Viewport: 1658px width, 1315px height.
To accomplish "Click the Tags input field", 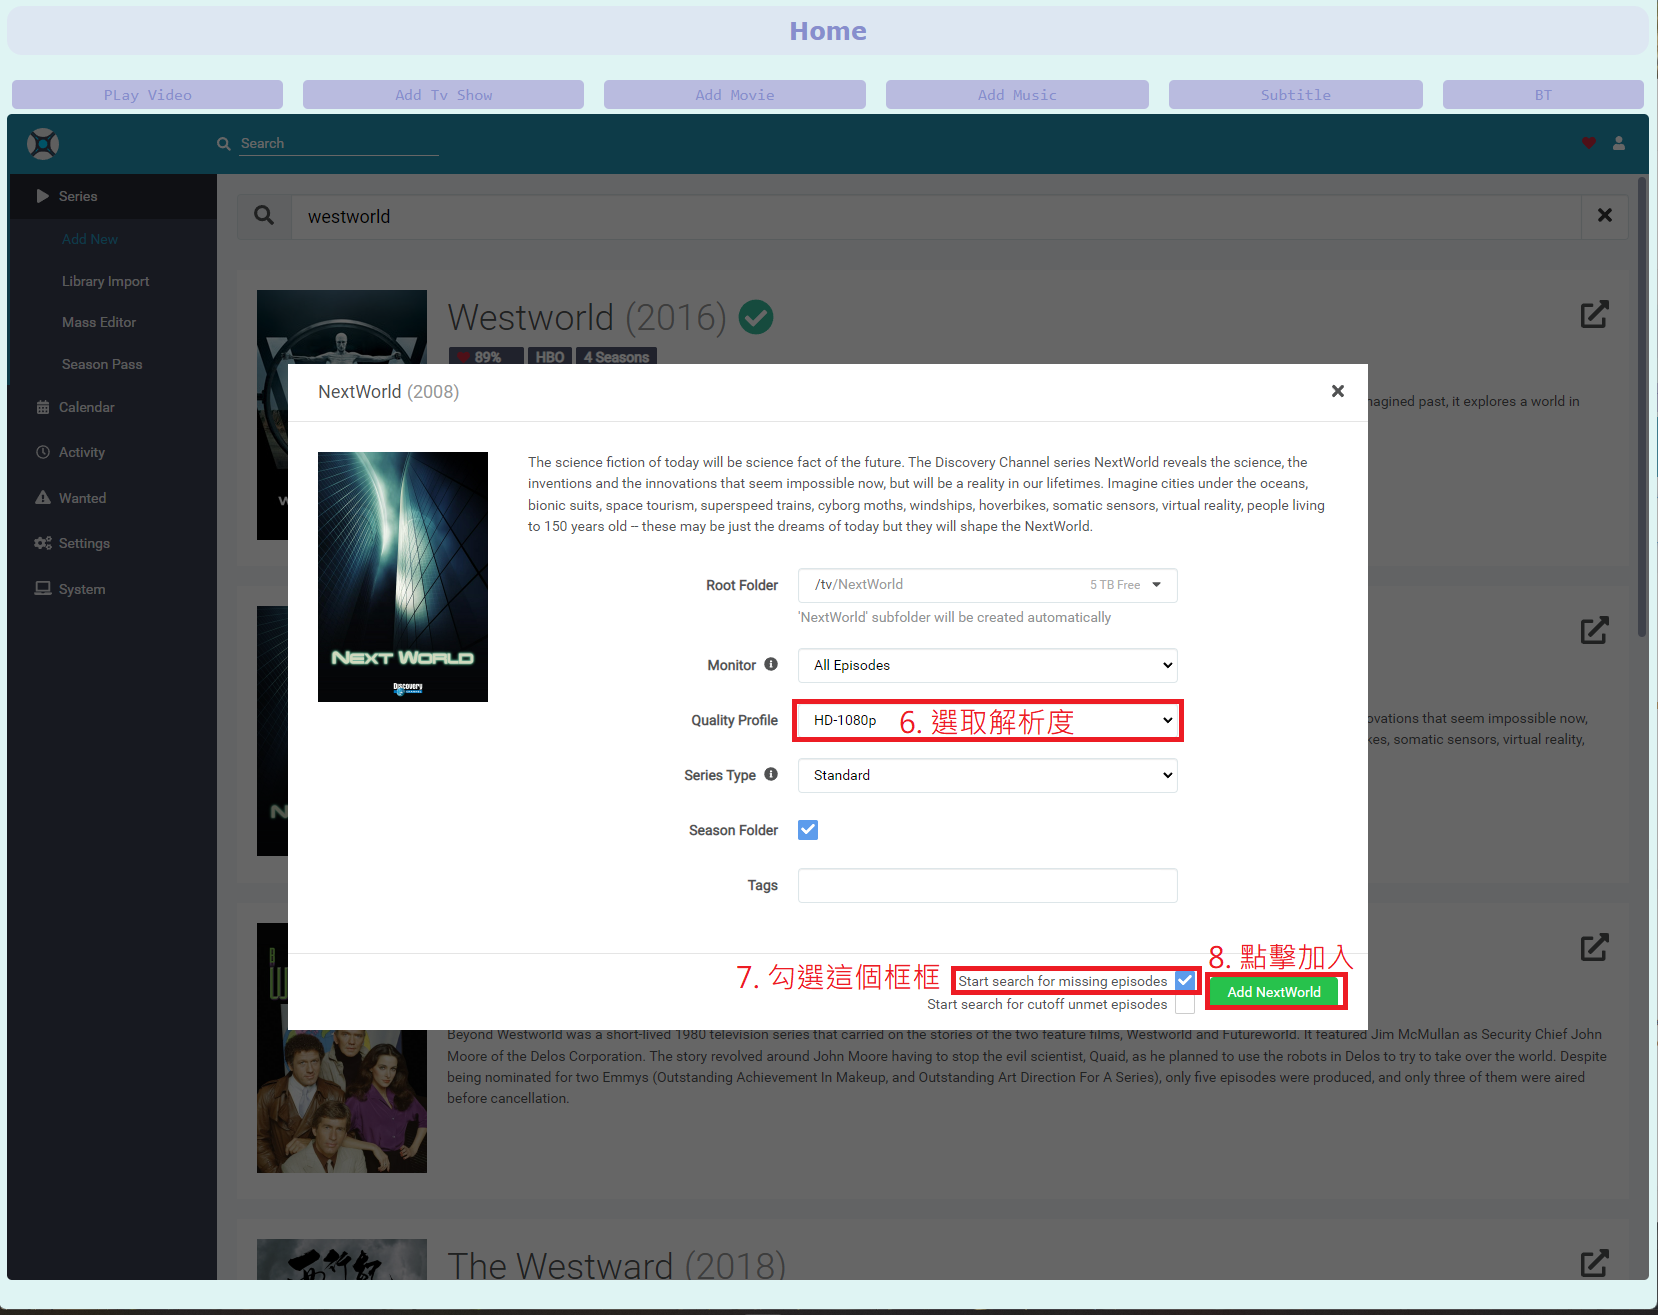I will point(987,885).
